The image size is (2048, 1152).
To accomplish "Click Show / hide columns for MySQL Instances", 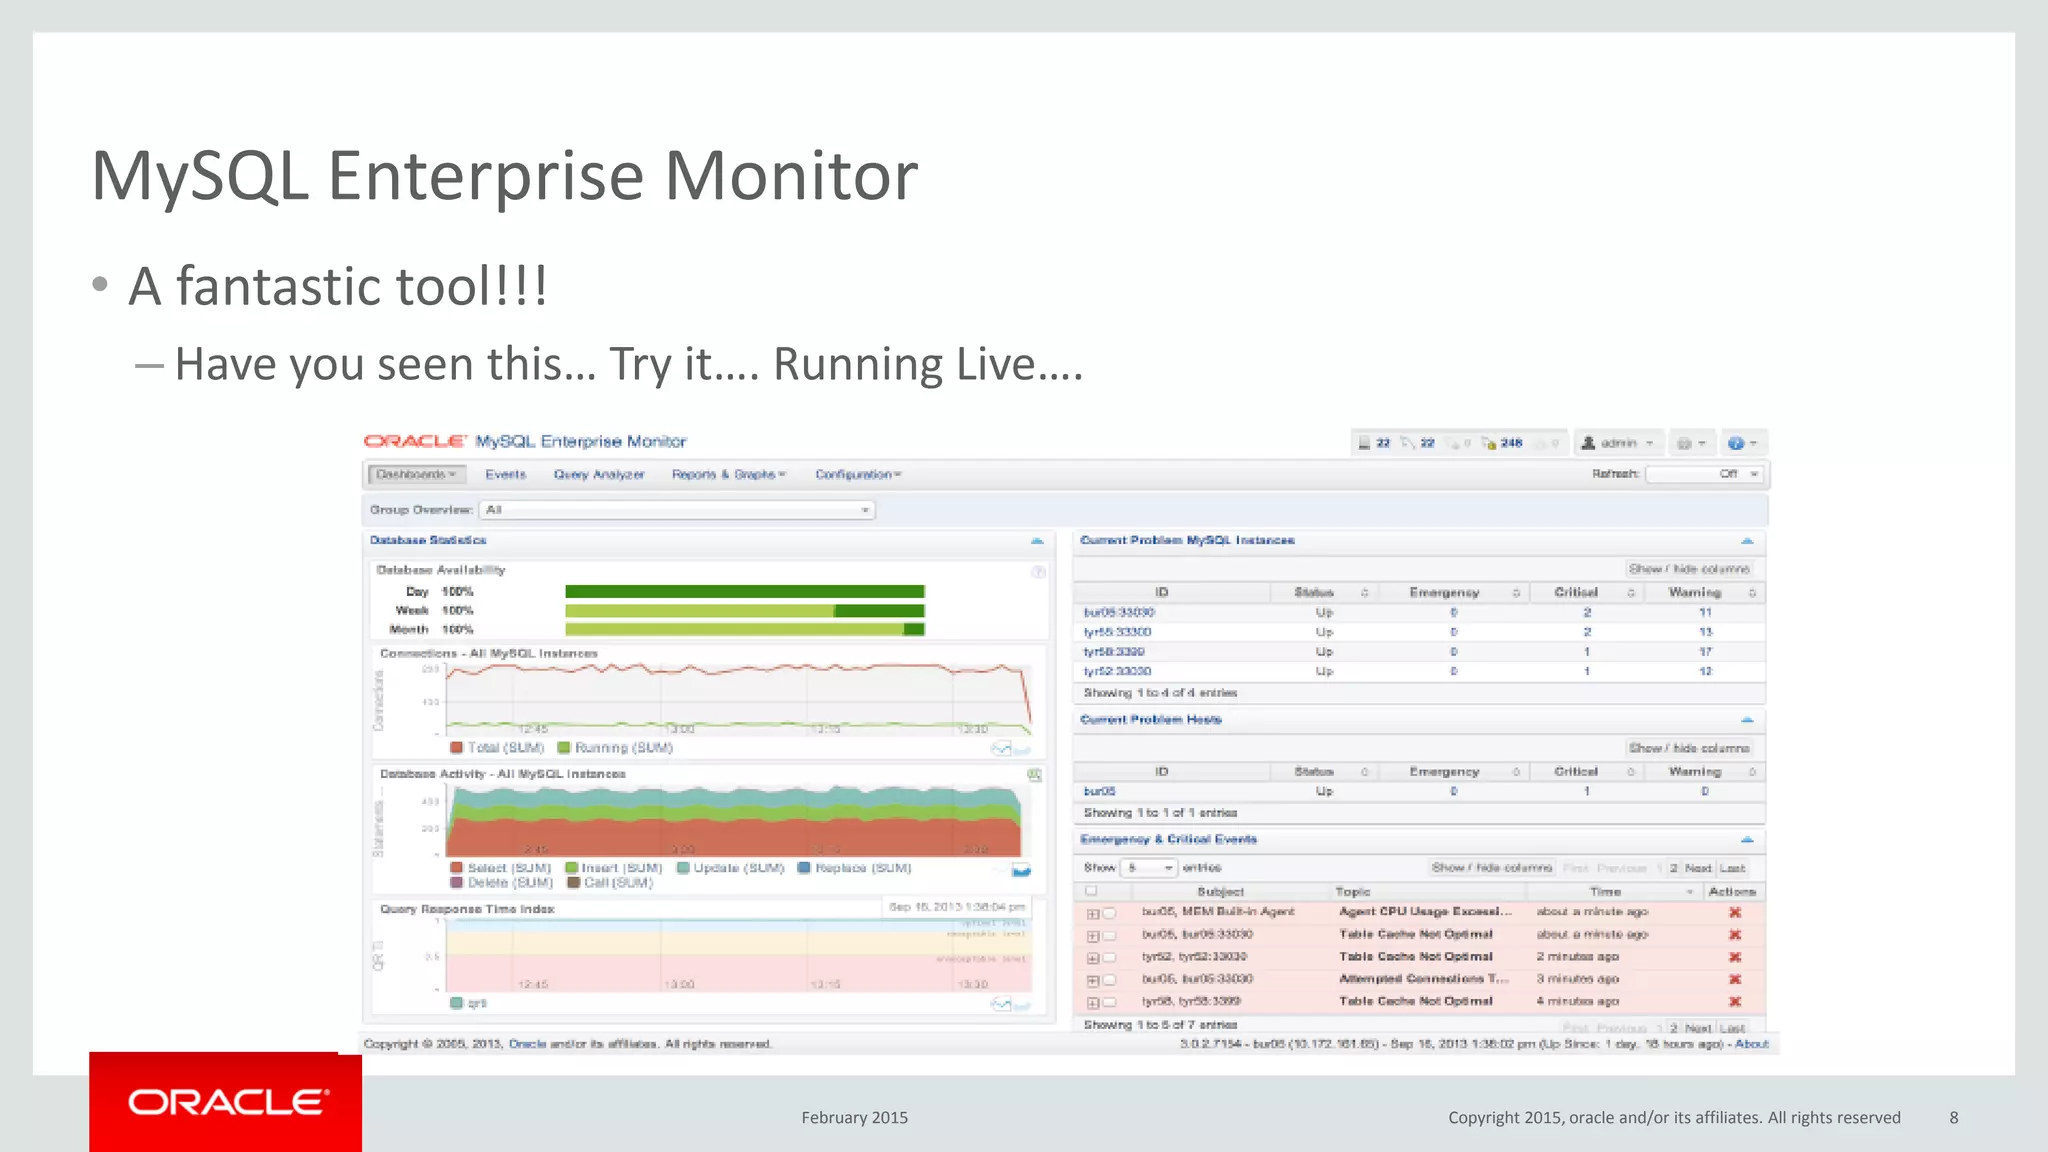I will [x=1689, y=569].
